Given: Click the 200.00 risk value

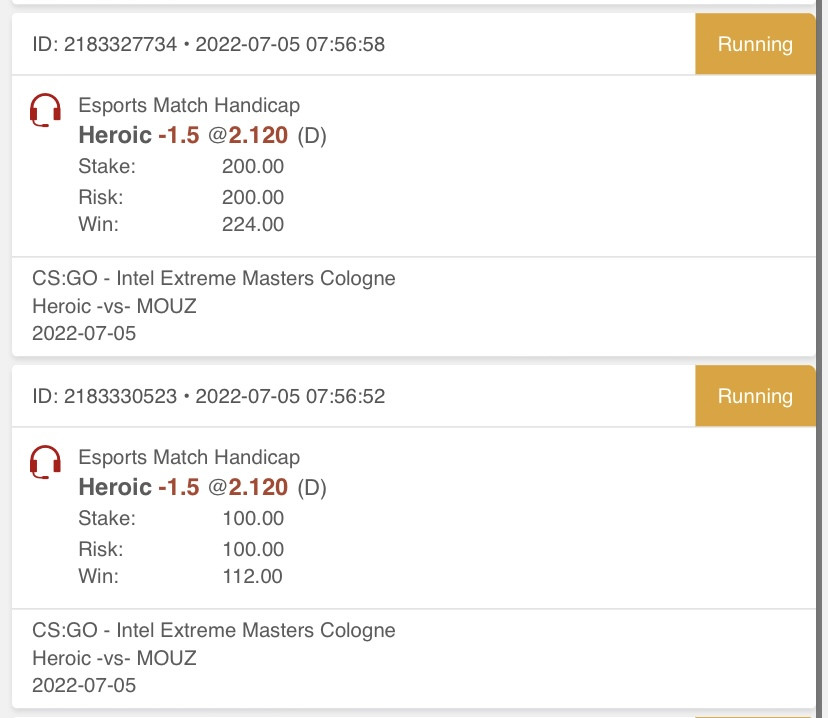Looking at the screenshot, I should click(x=253, y=197).
